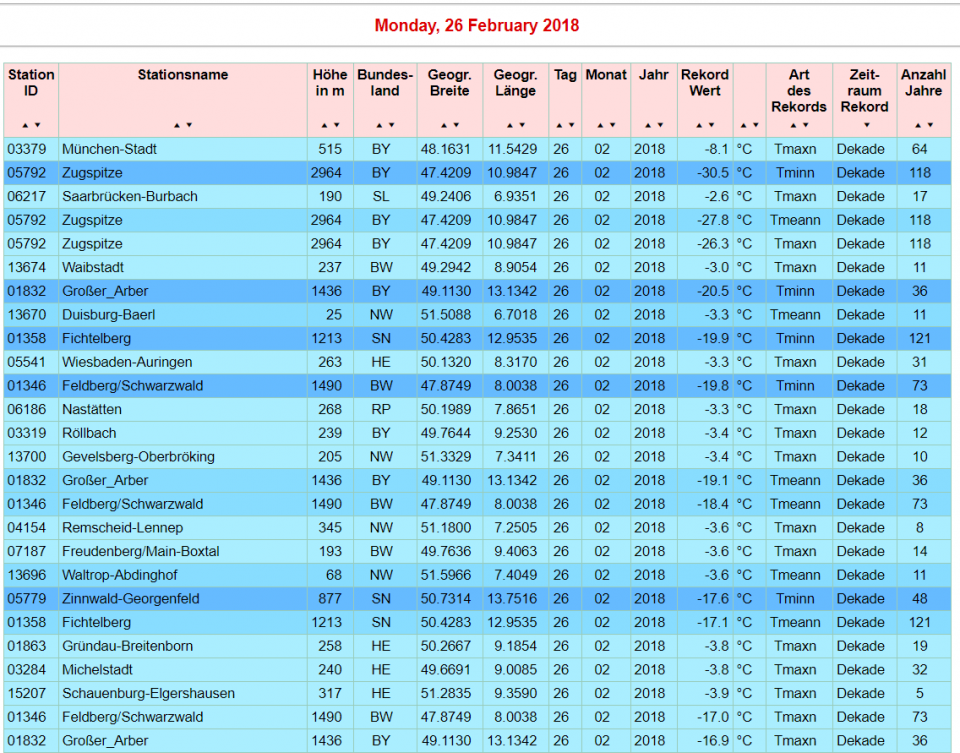The height and width of the screenshot is (753, 960).
Task: Sort Jahr column descending
Action: [659, 125]
